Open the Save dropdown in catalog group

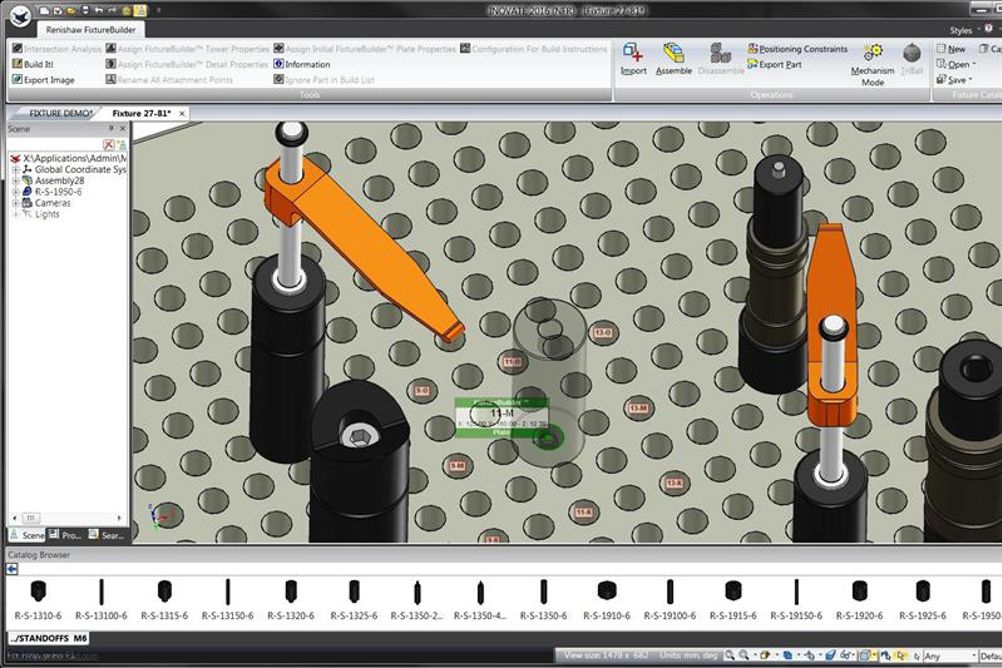[x=954, y=80]
